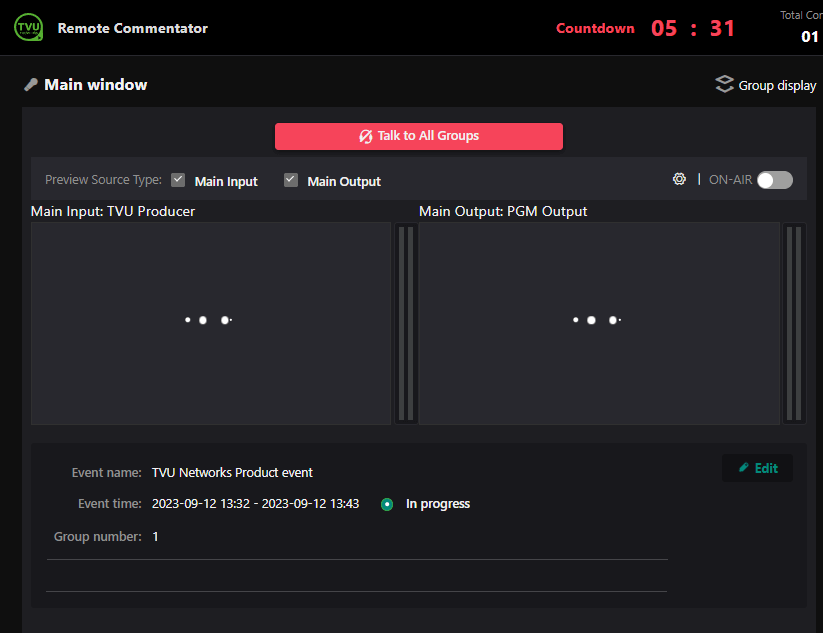Click the countdown timer 05 : 31
The width and height of the screenshot is (823, 633).
tap(692, 28)
